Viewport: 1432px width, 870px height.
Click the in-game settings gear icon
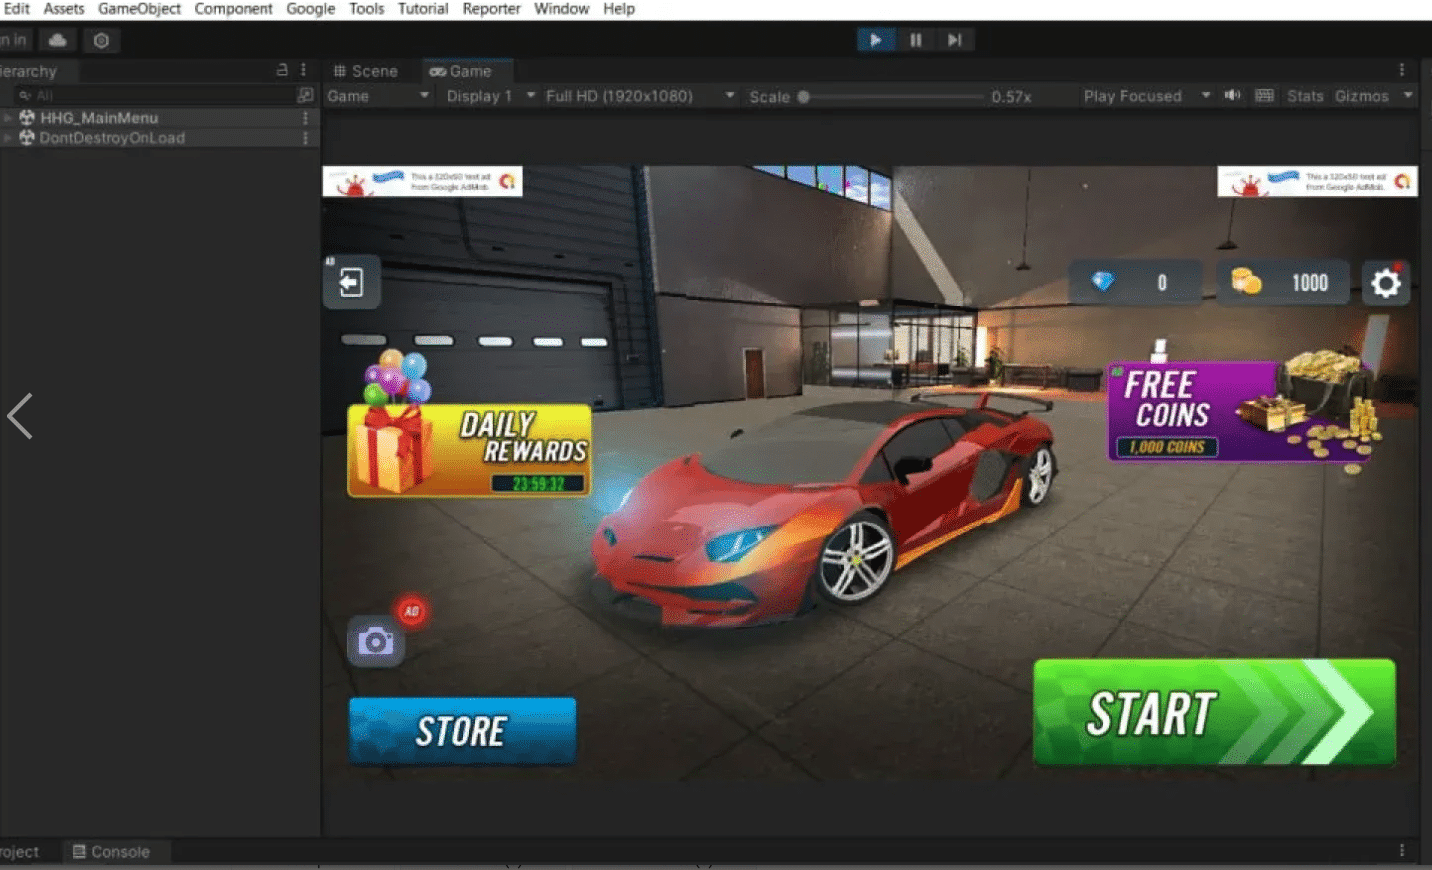click(1385, 284)
